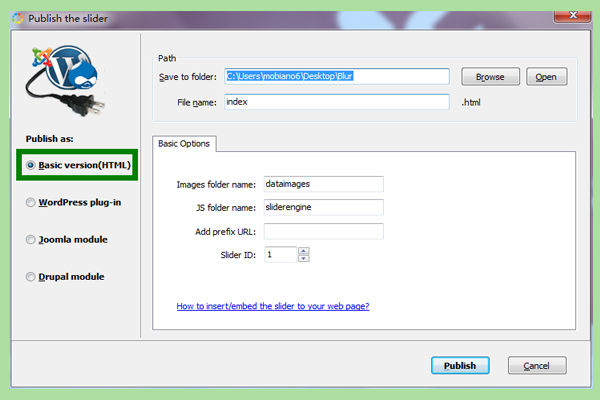Choose the WordPress plug-in publish option

pyautogui.click(x=31, y=202)
